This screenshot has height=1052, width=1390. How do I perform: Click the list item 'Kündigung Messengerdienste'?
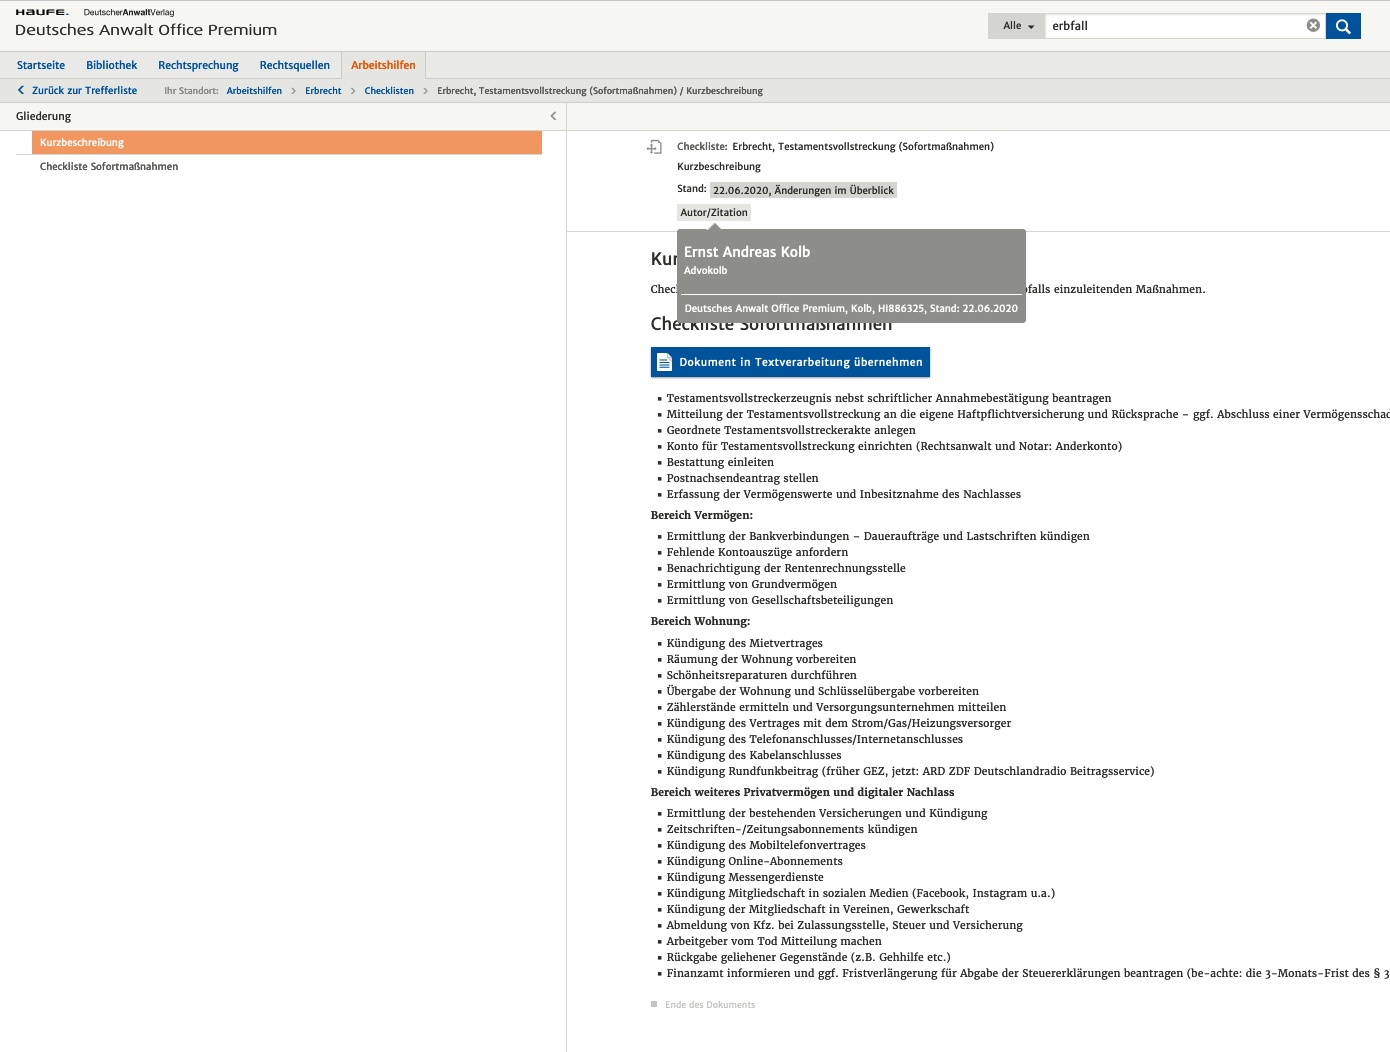[x=745, y=877]
